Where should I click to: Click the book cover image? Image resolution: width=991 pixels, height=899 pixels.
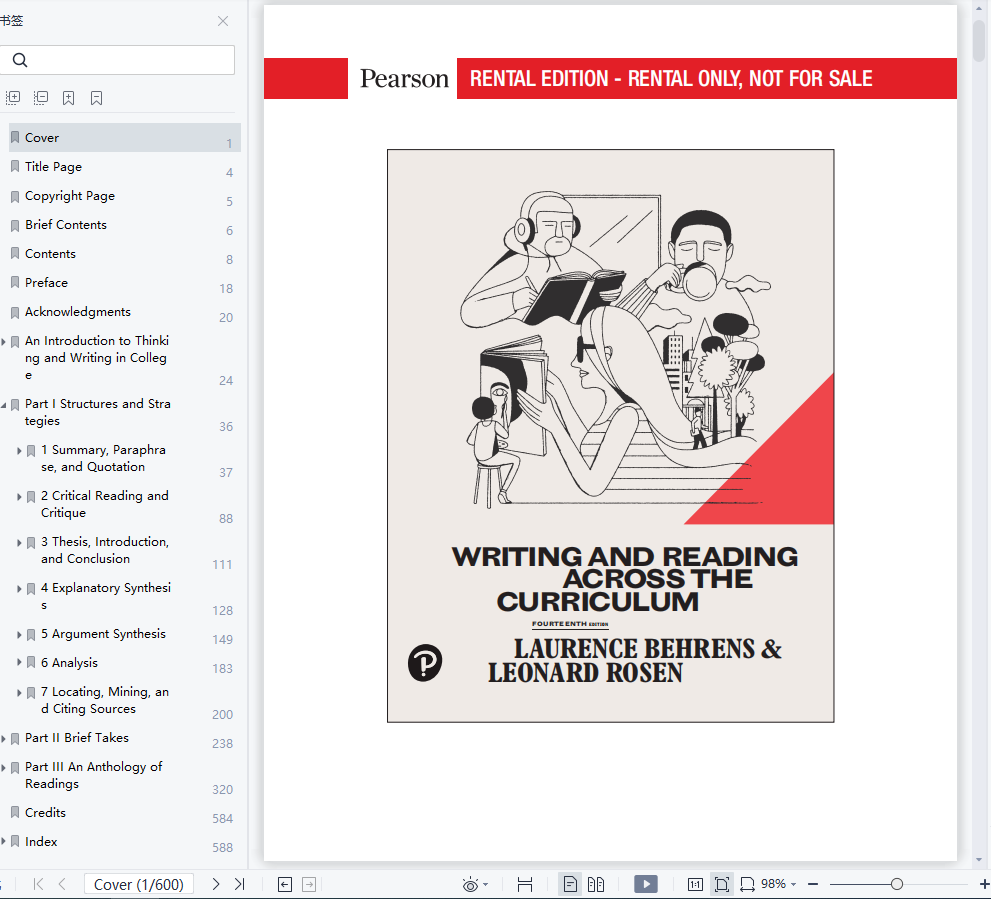(x=611, y=436)
